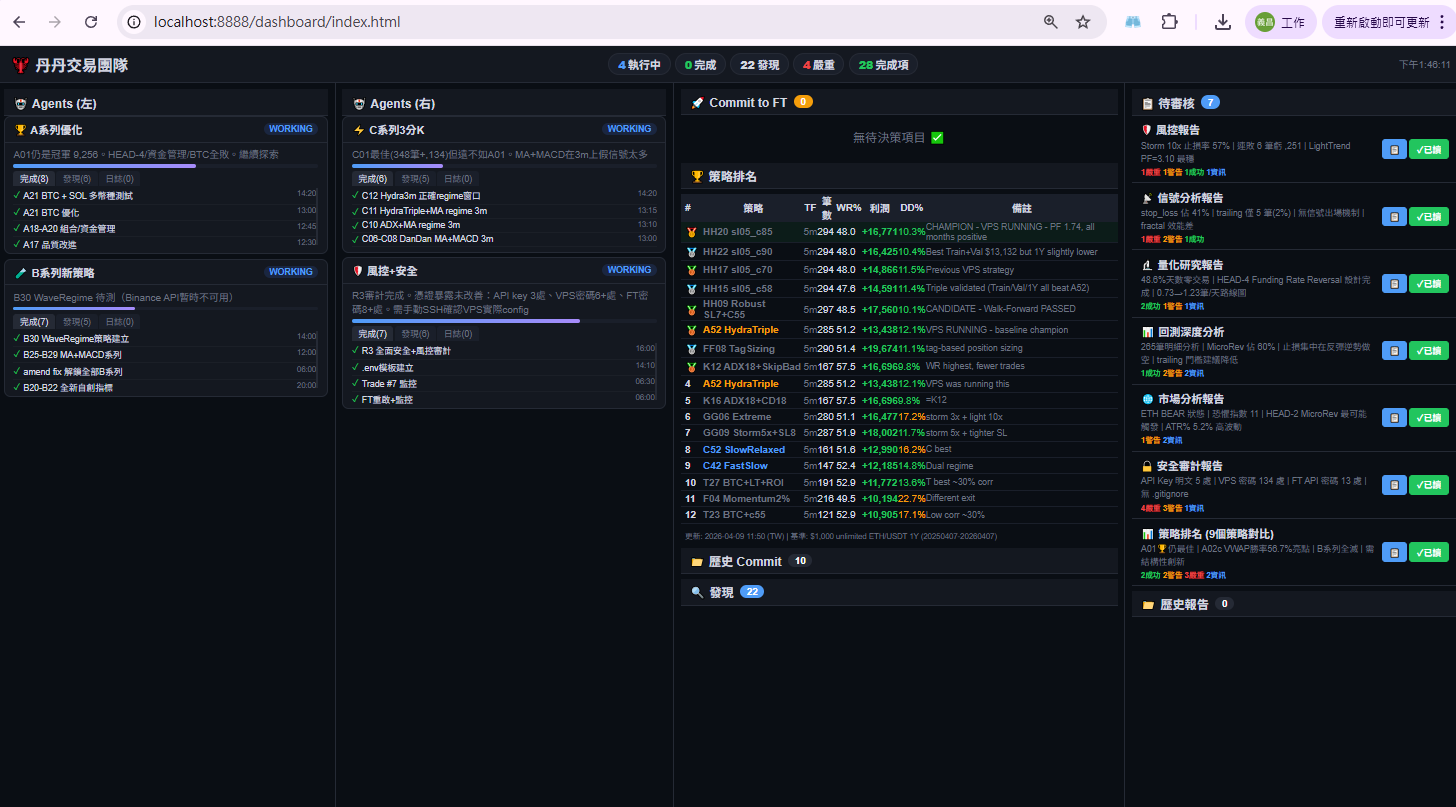
Task: Bookmark this page using the star icon
Action: (1082, 22)
